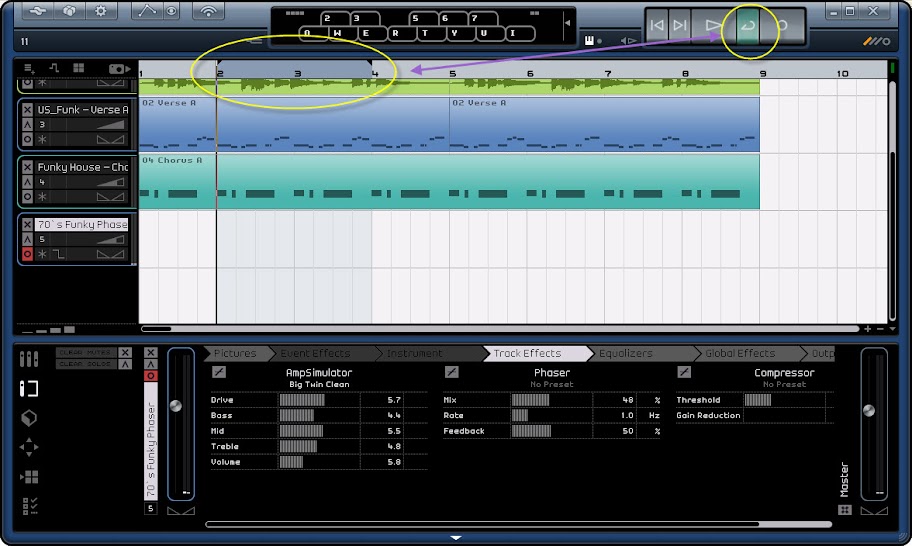This screenshot has width=912, height=546.
Task: Open AmpSimulator preset Big Twin Clean
Action: 319,384
